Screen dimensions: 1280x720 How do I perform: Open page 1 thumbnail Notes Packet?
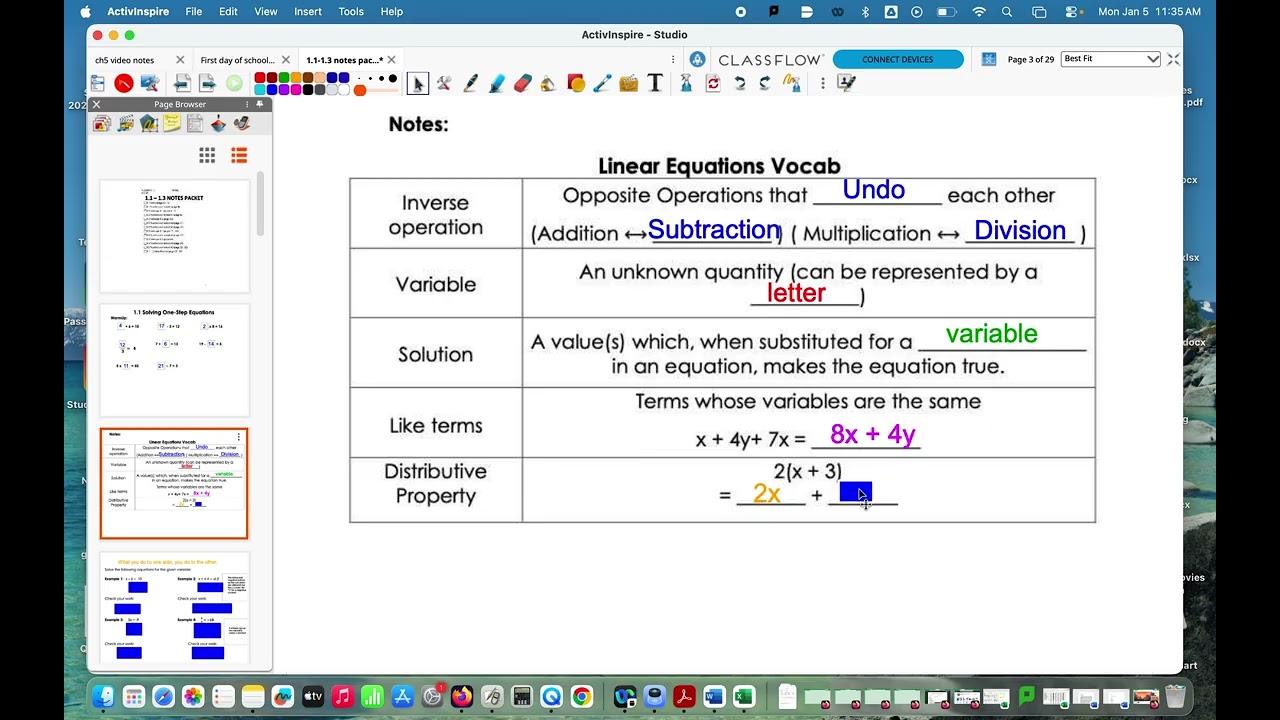(174, 236)
